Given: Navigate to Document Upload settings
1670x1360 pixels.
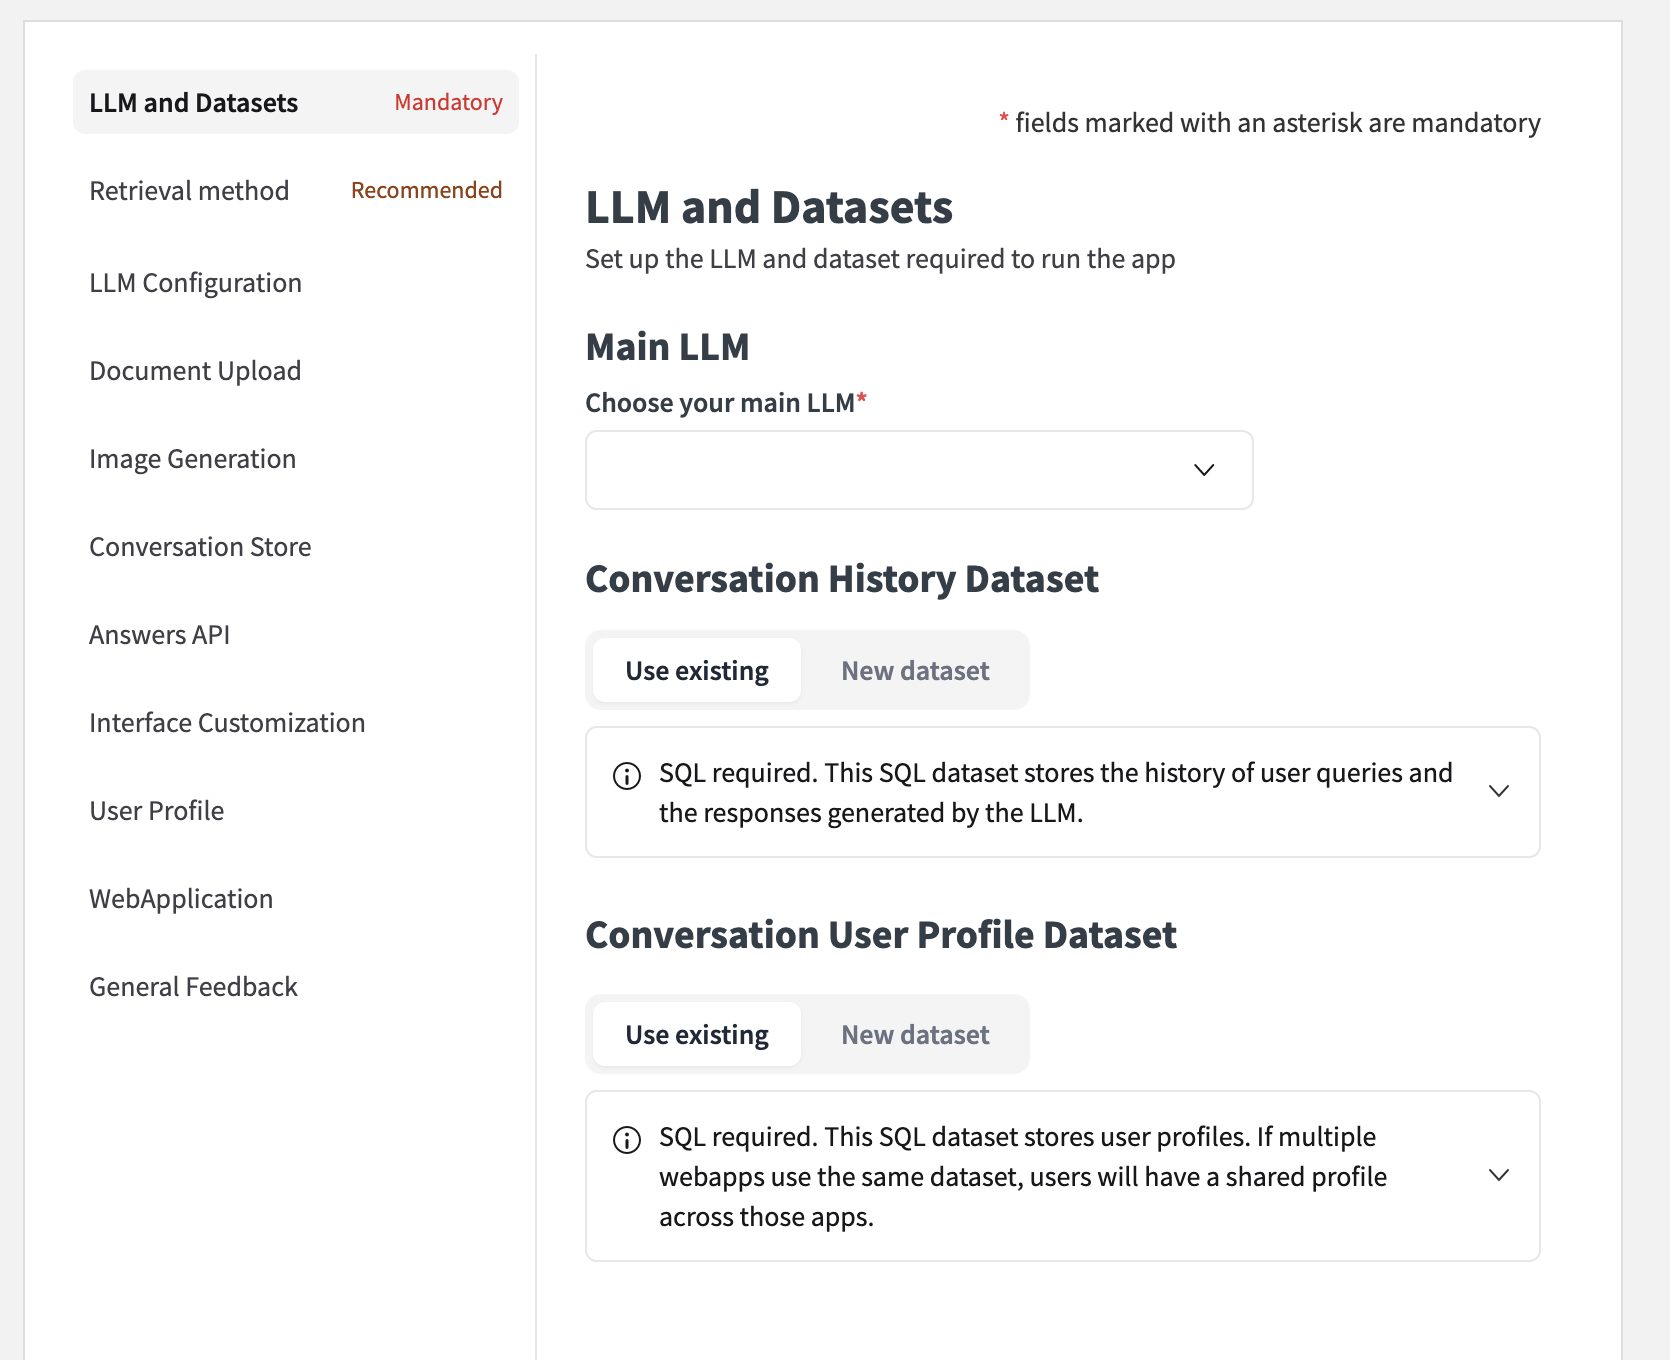Looking at the screenshot, I should point(195,371).
